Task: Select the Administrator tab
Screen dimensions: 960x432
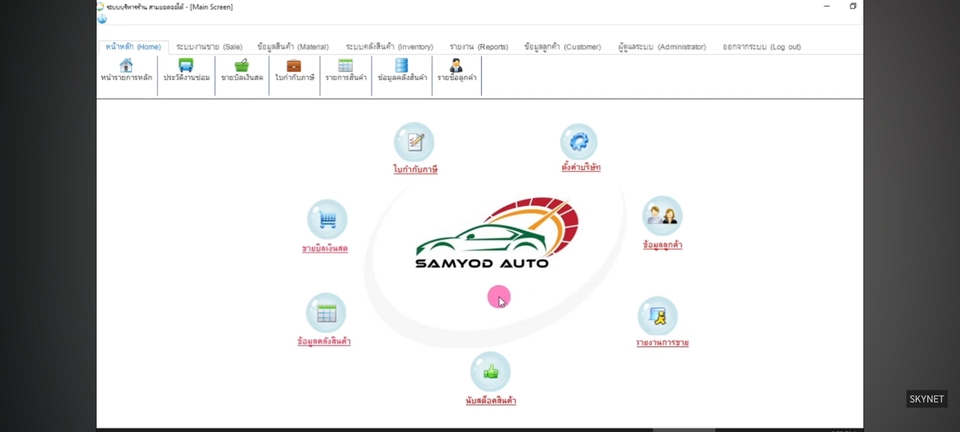Action: [x=661, y=47]
